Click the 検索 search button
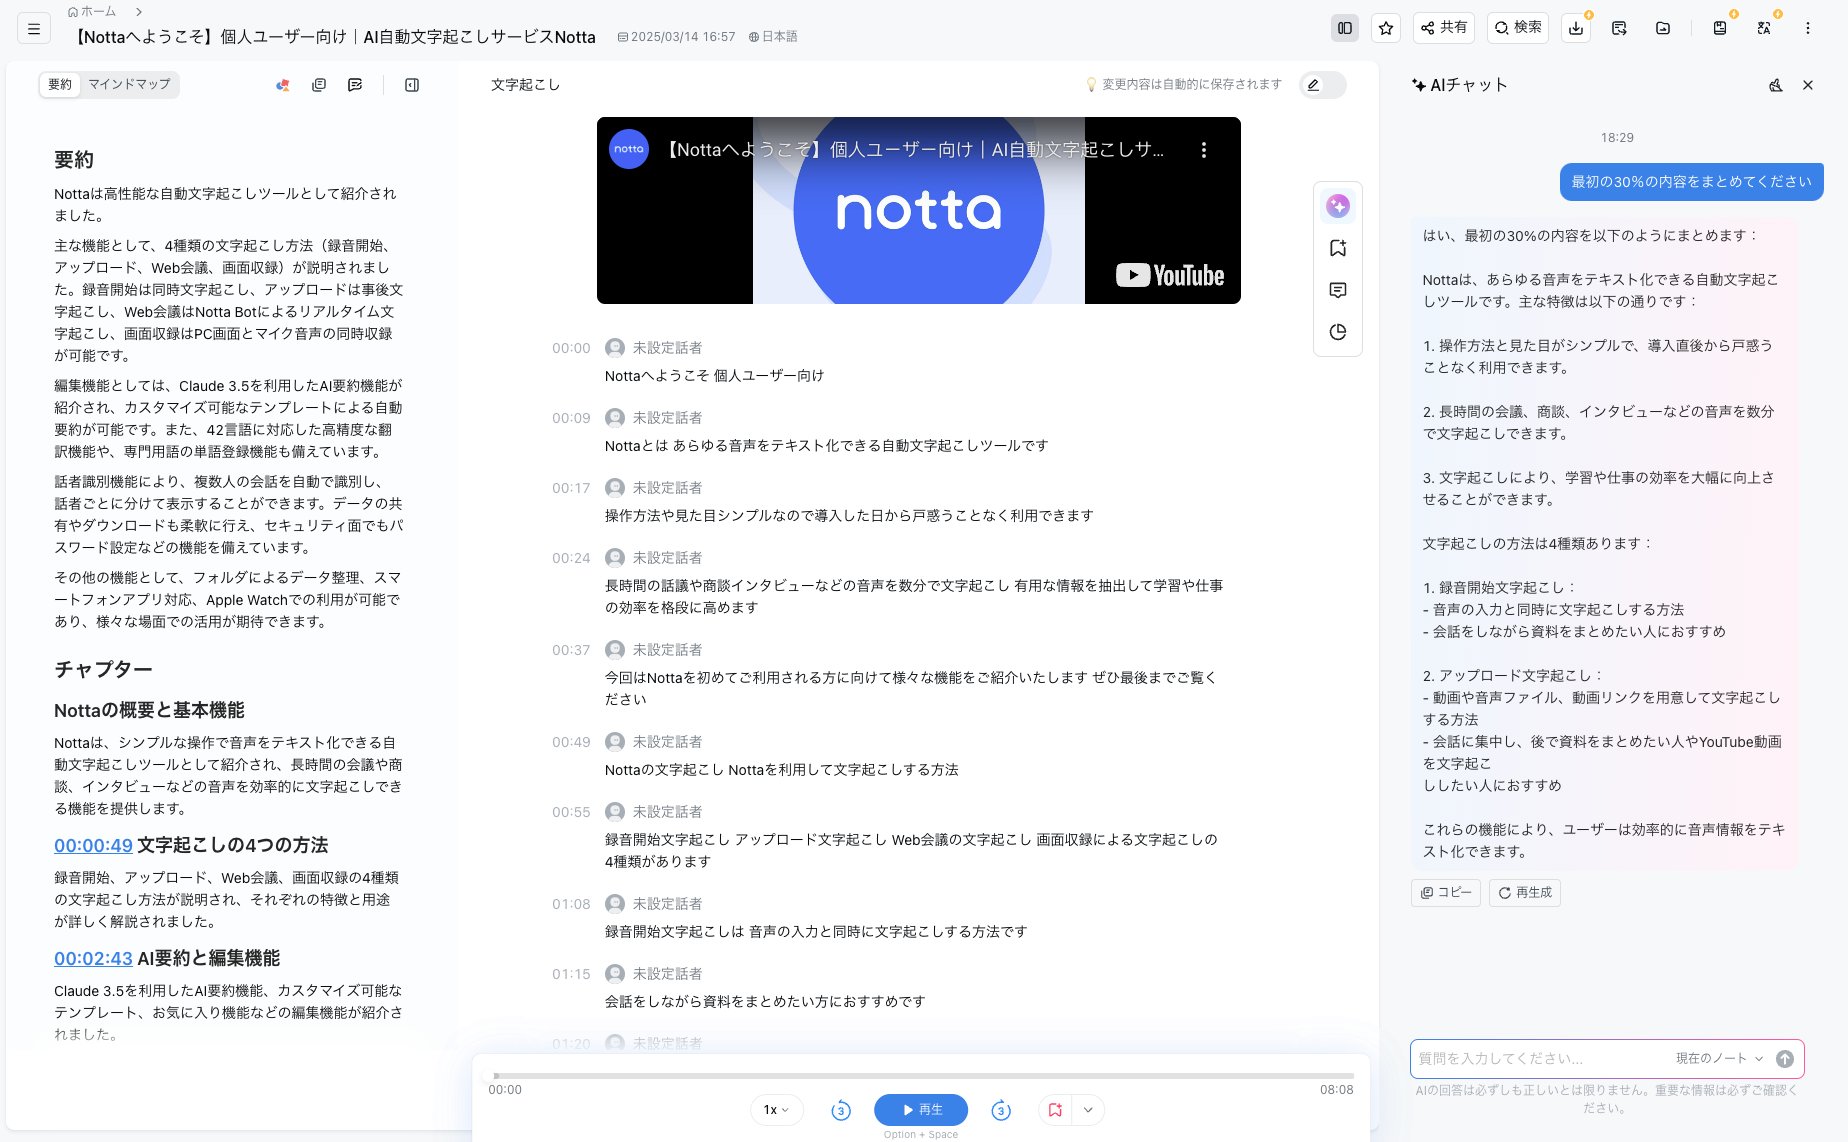Screen dimensions: 1848x1142 click(1518, 28)
